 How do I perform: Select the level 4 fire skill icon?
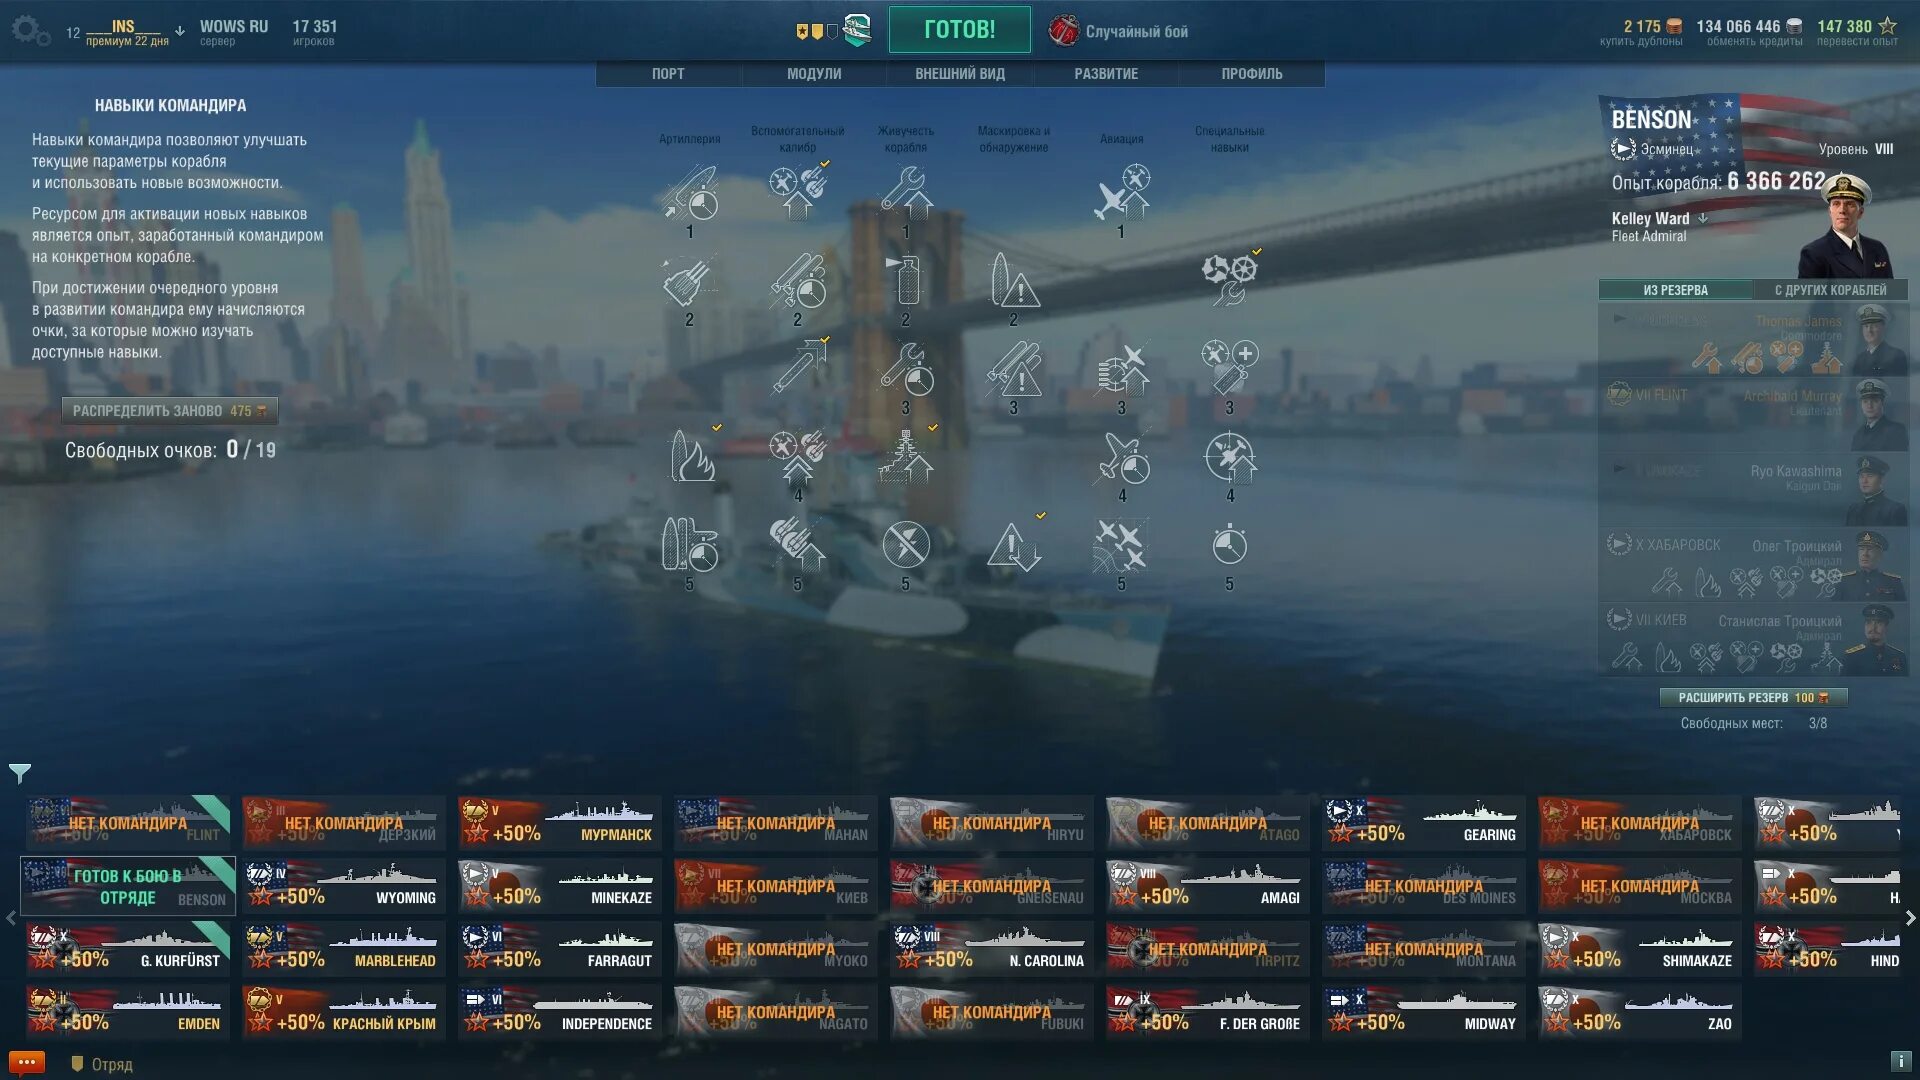pos(691,456)
